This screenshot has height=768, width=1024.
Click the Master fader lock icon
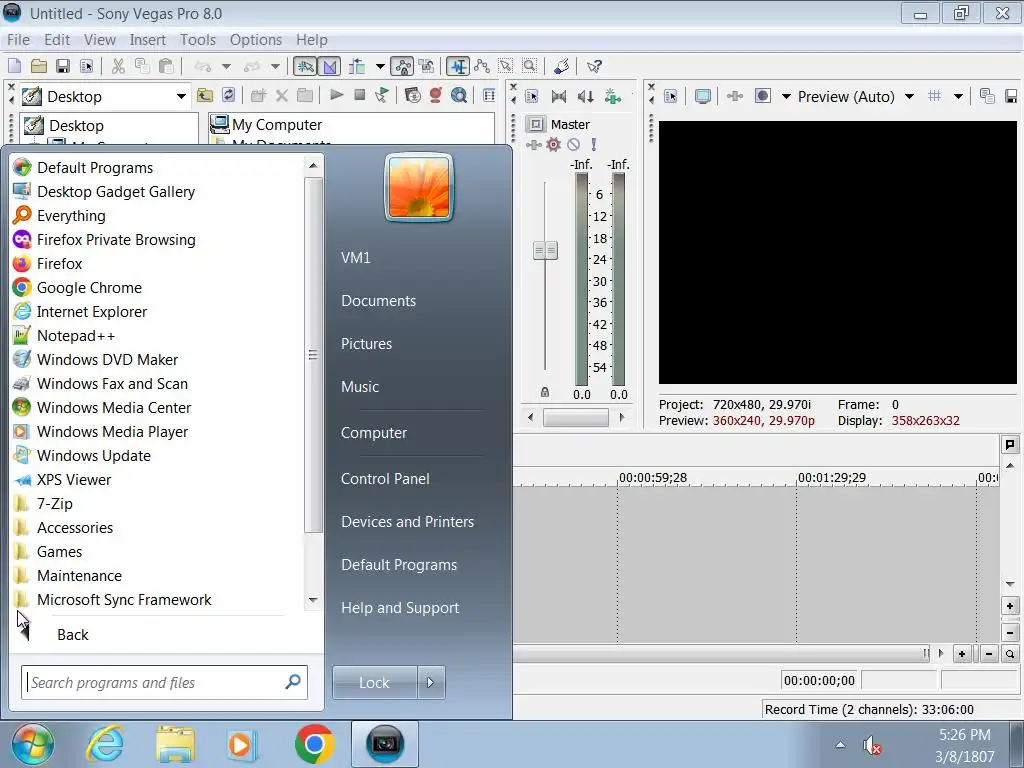[545, 392]
